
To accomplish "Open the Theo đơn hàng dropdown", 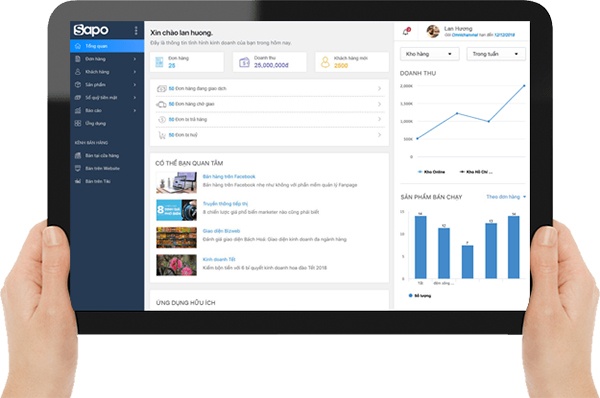I will [506, 197].
